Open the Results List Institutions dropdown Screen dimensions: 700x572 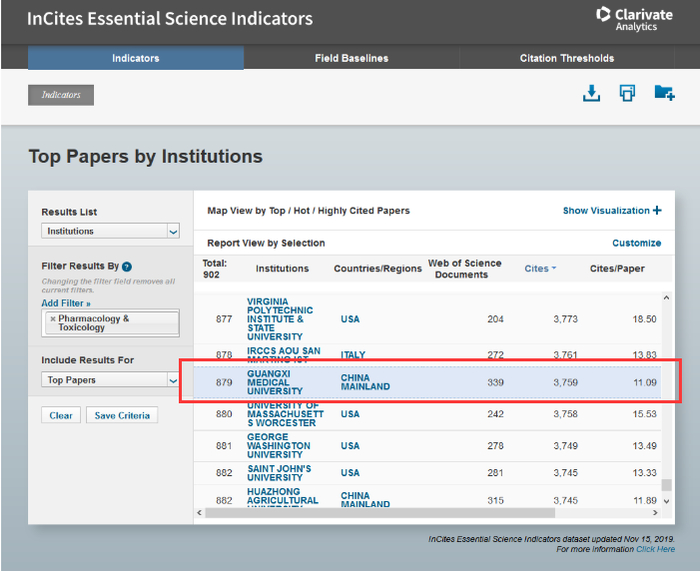[110, 231]
